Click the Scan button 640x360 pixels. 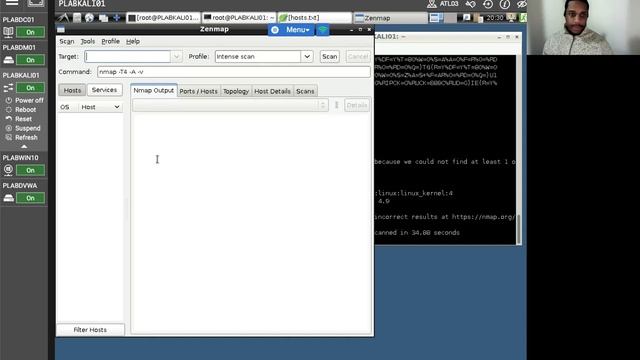[329, 56]
